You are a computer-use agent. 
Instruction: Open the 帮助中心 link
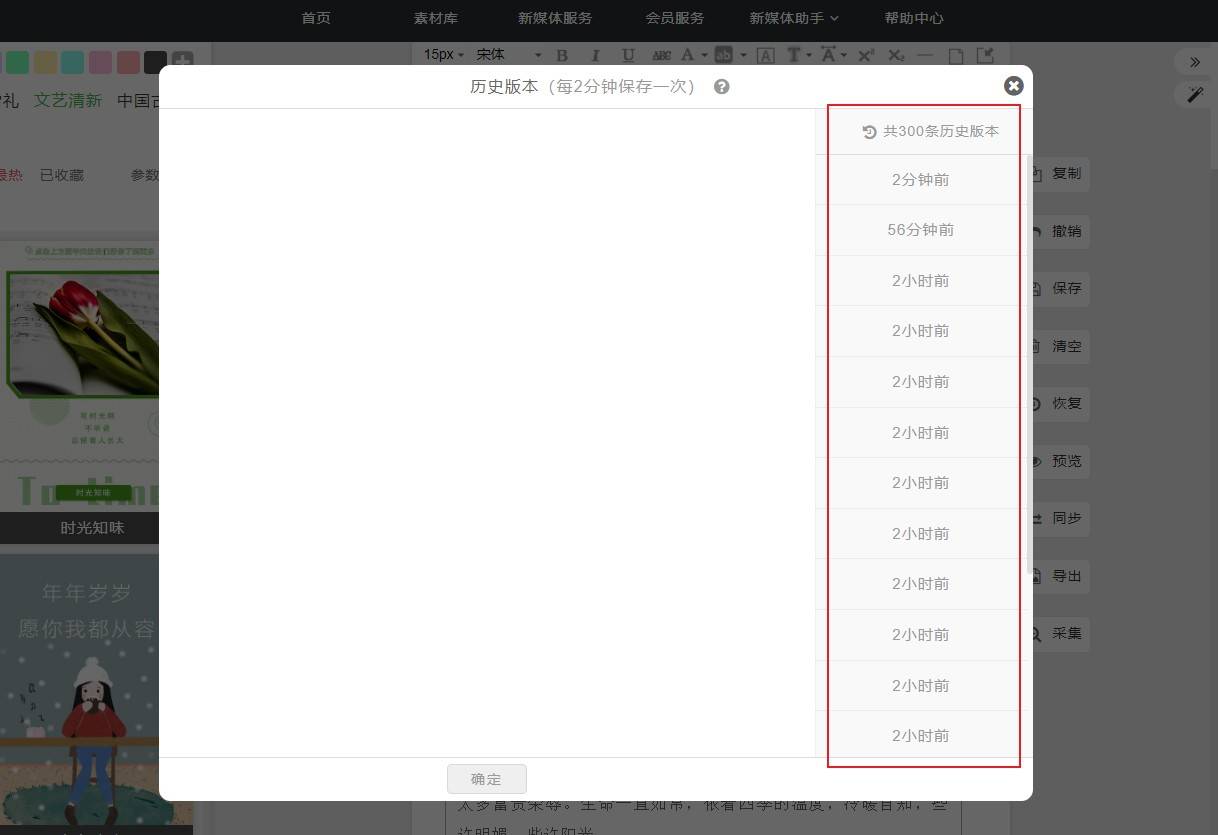click(x=913, y=18)
